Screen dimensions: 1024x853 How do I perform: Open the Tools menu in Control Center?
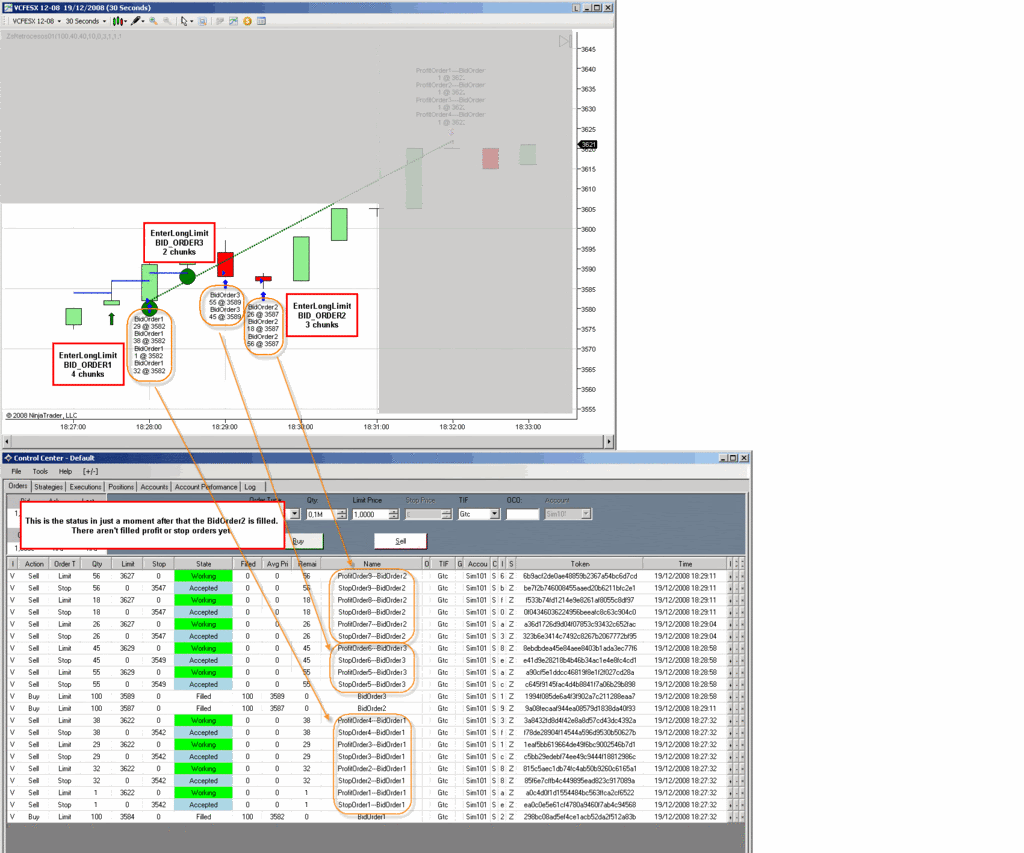[x=40, y=471]
